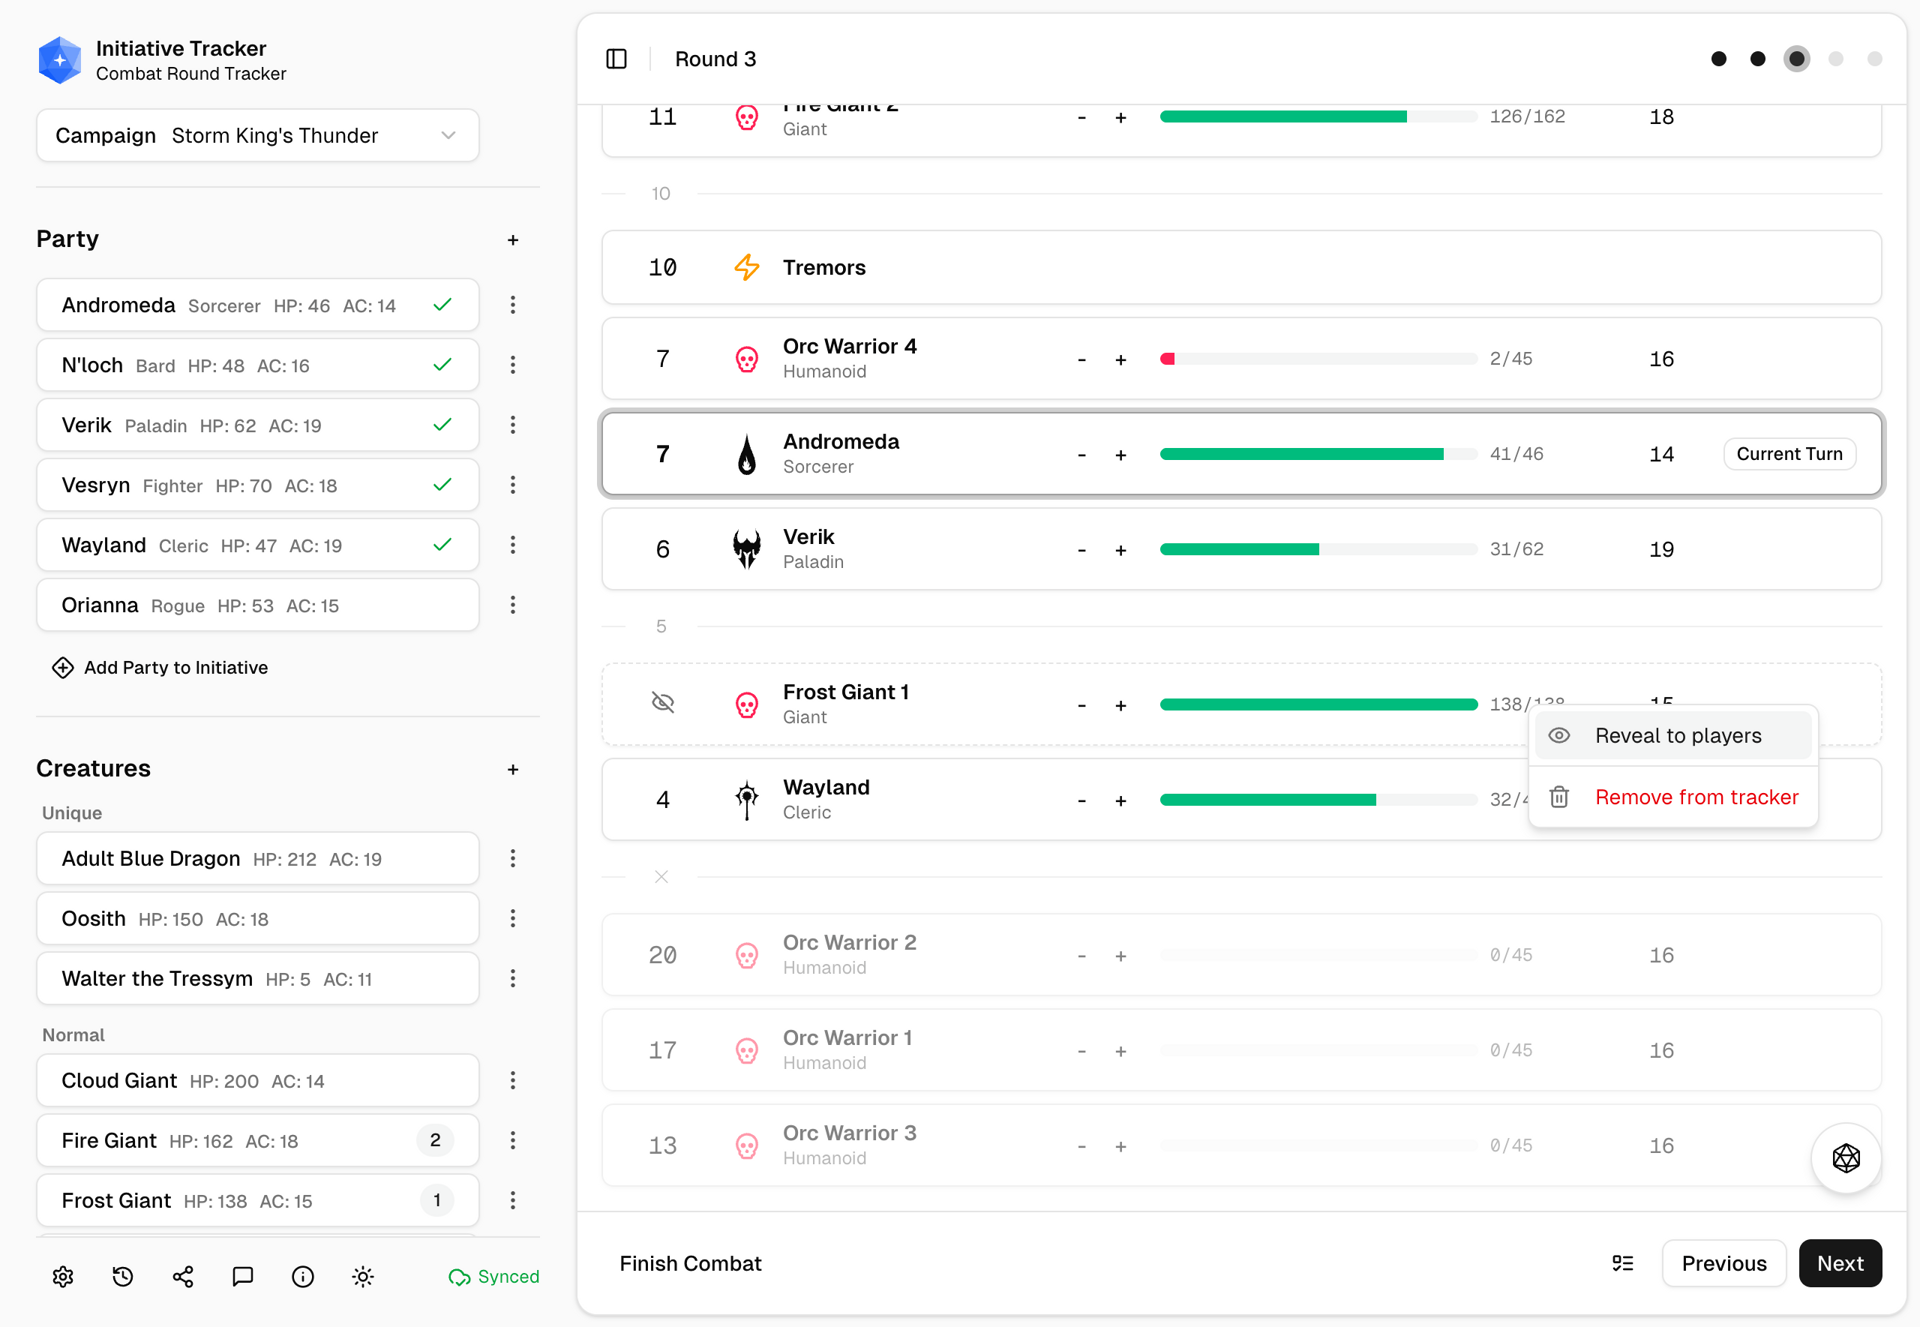
Task: Toggle the sidebar panel icon
Action: click(617, 59)
